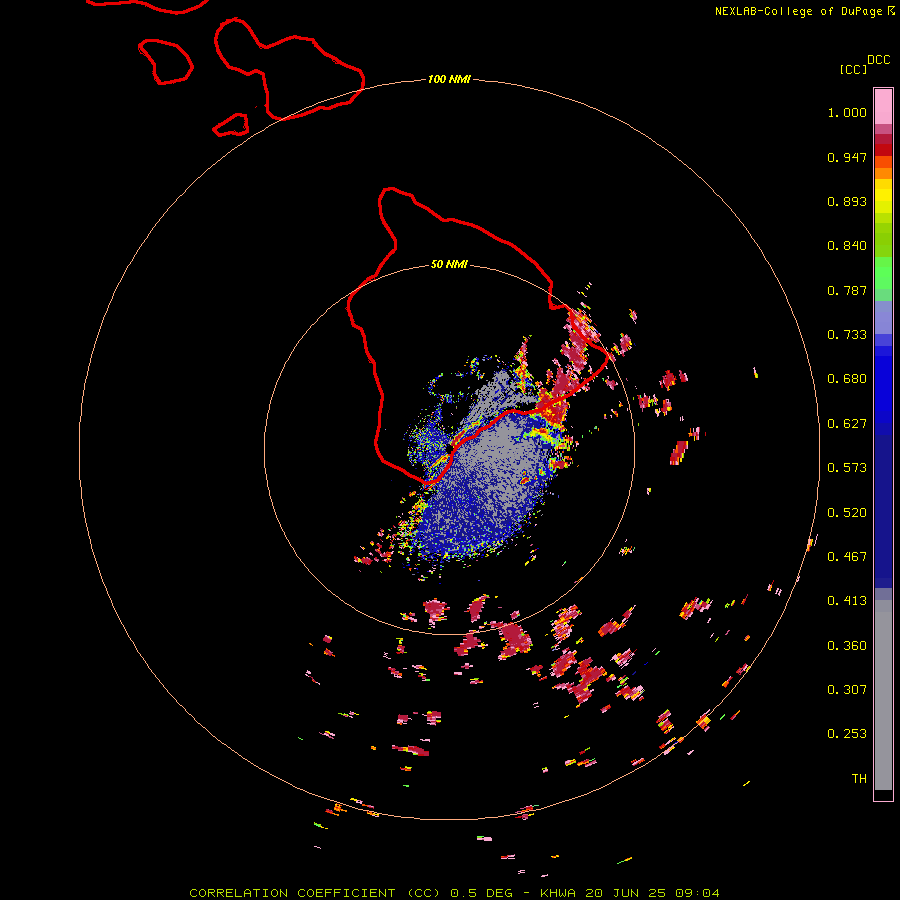This screenshot has width=900, height=900.
Task: Click the 0.360 scale value
Action: (x=847, y=646)
